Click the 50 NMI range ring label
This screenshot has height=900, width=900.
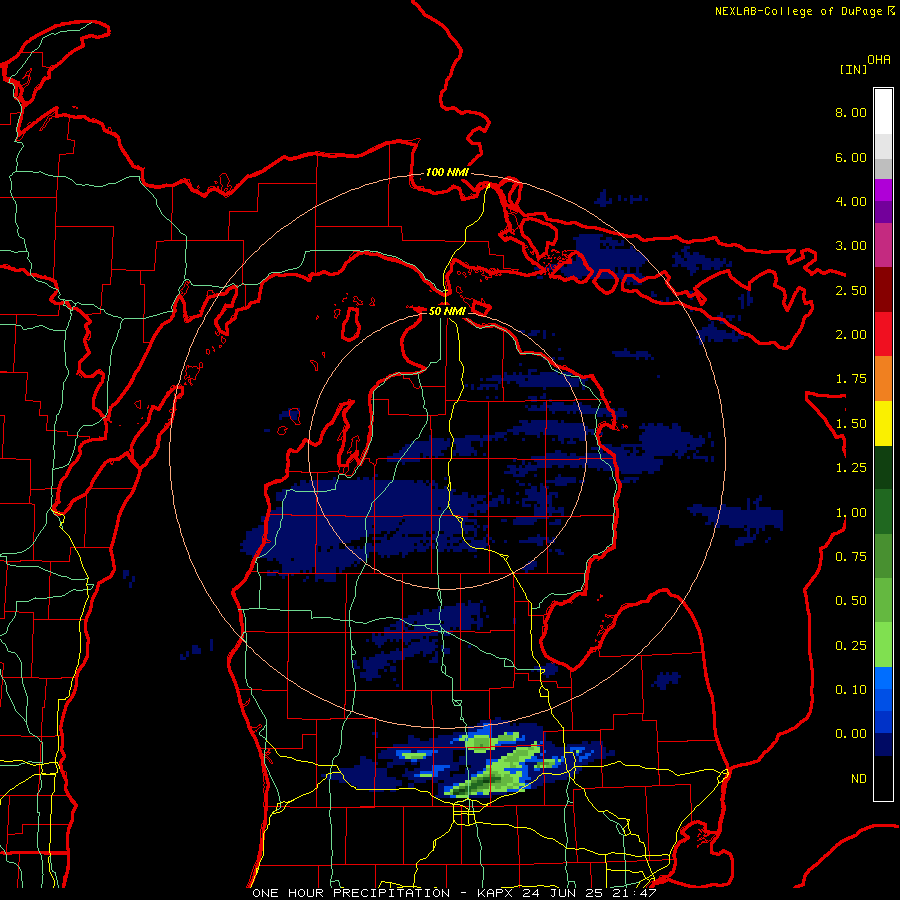(447, 311)
